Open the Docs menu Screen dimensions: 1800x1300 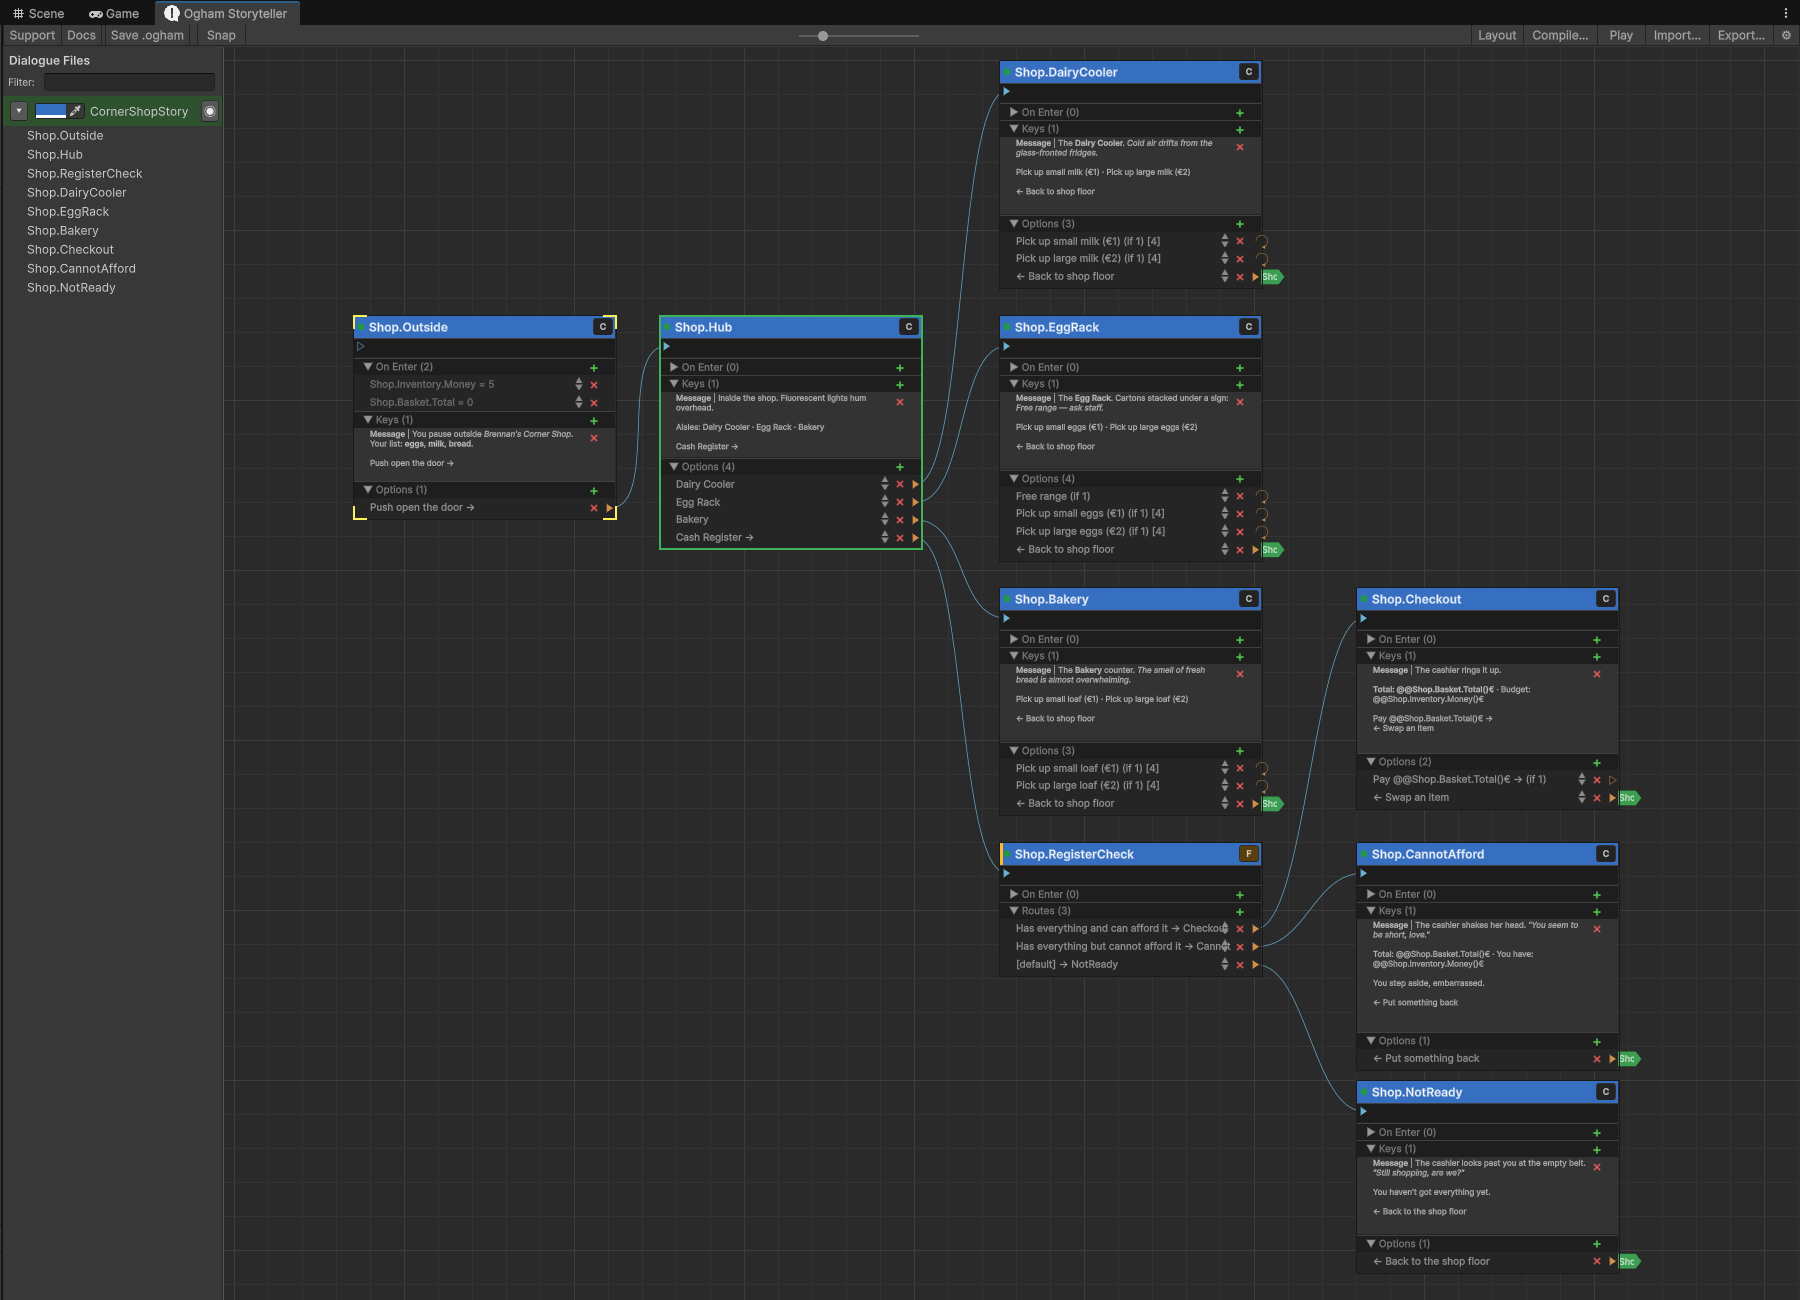tap(82, 35)
